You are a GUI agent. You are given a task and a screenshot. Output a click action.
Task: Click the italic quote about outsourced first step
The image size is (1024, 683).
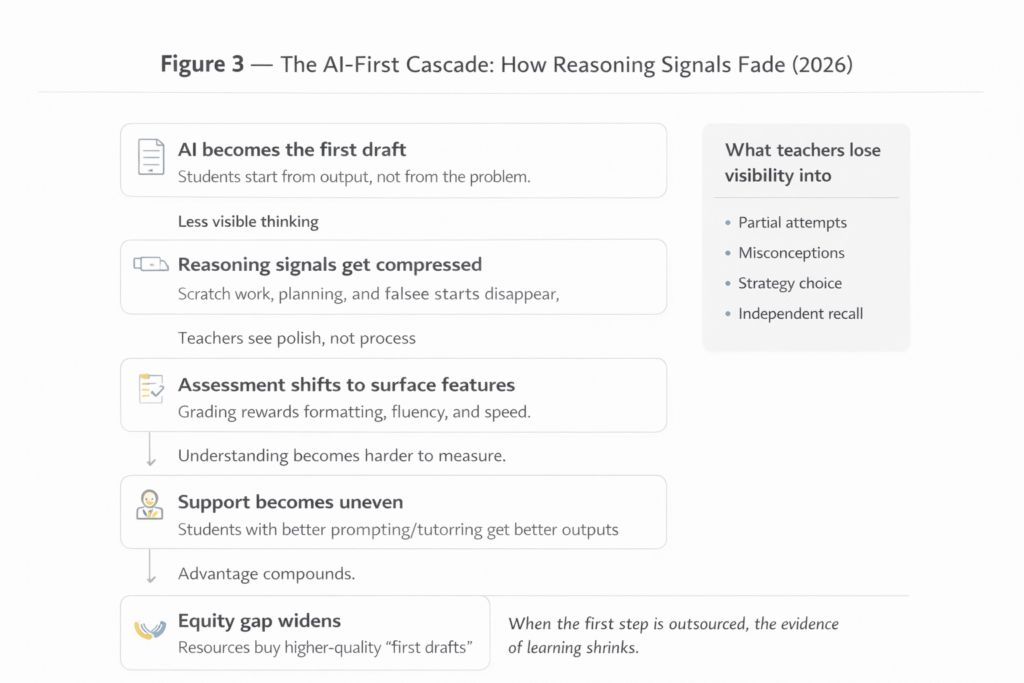pos(673,635)
